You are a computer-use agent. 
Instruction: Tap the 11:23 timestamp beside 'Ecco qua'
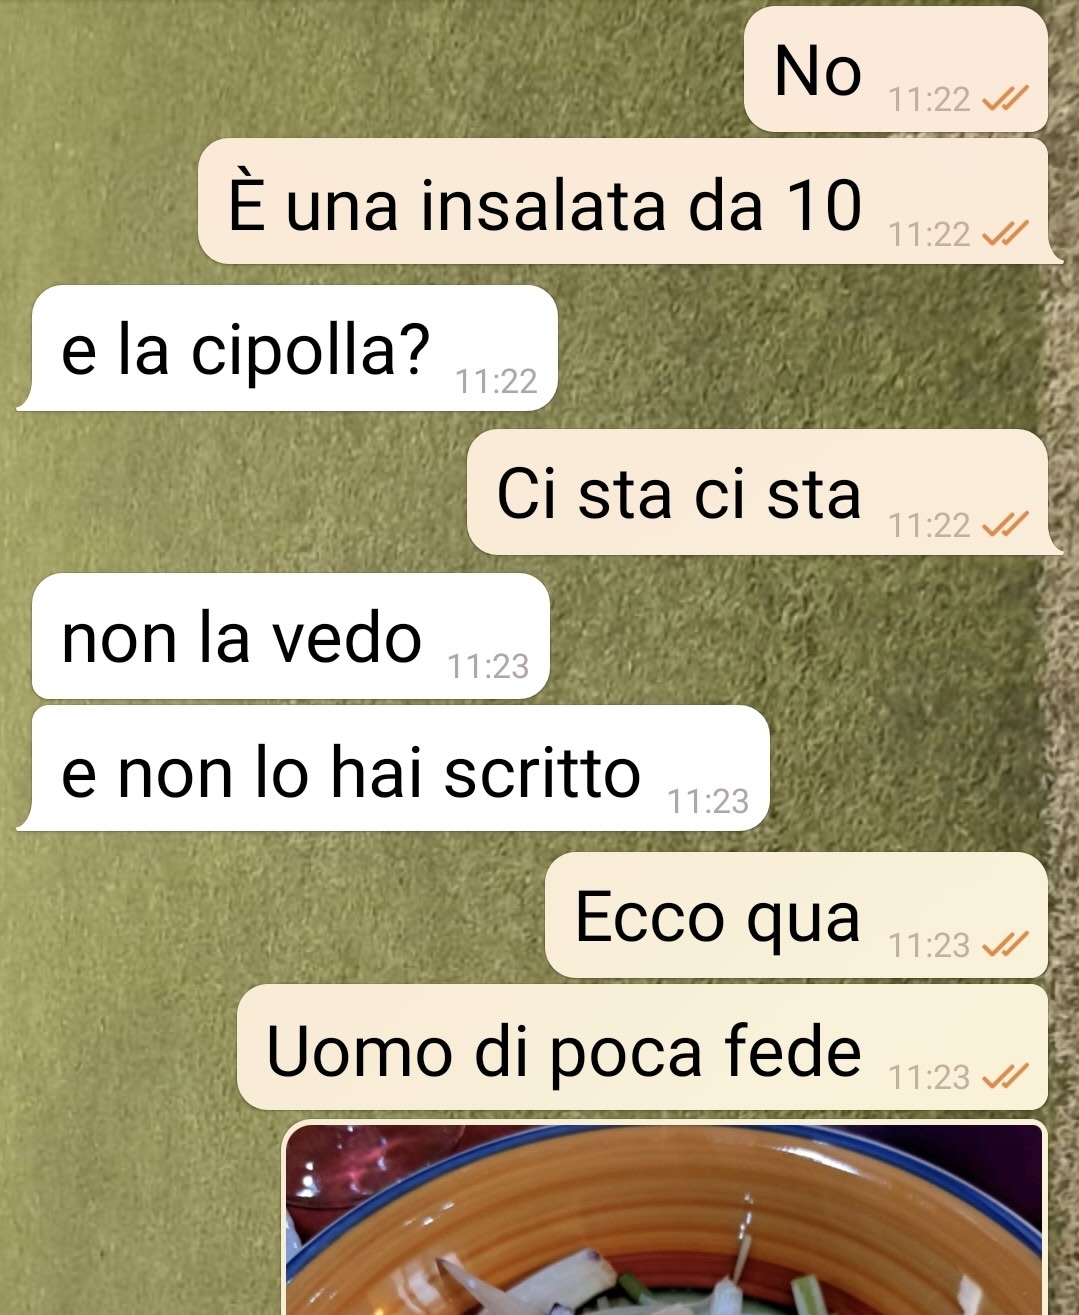click(x=929, y=944)
